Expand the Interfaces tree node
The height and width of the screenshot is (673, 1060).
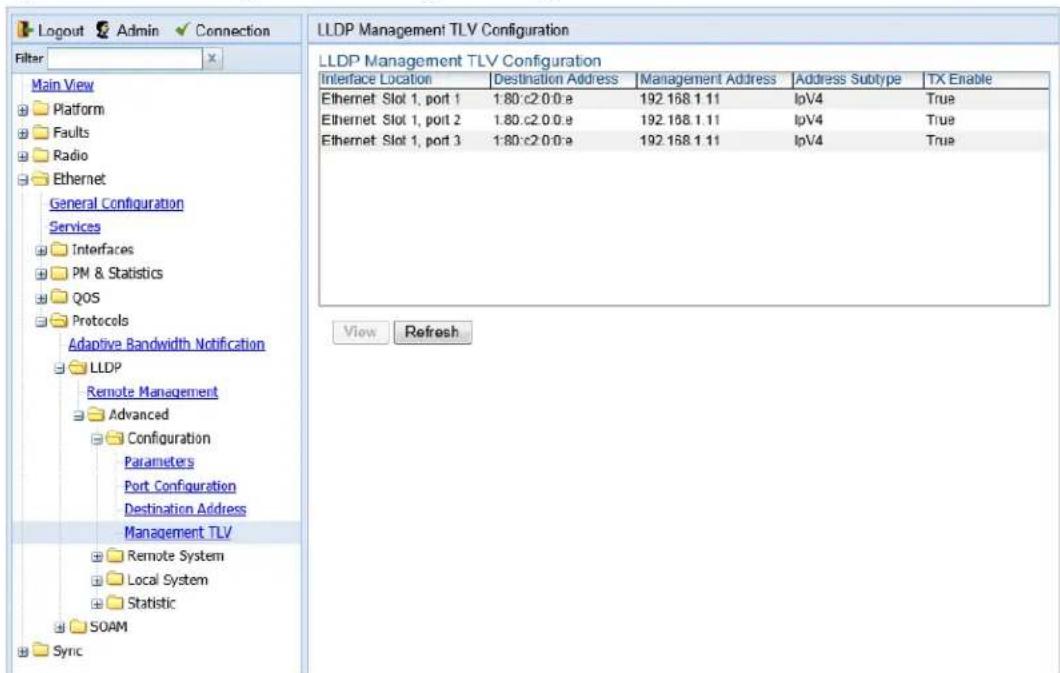coord(41,251)
